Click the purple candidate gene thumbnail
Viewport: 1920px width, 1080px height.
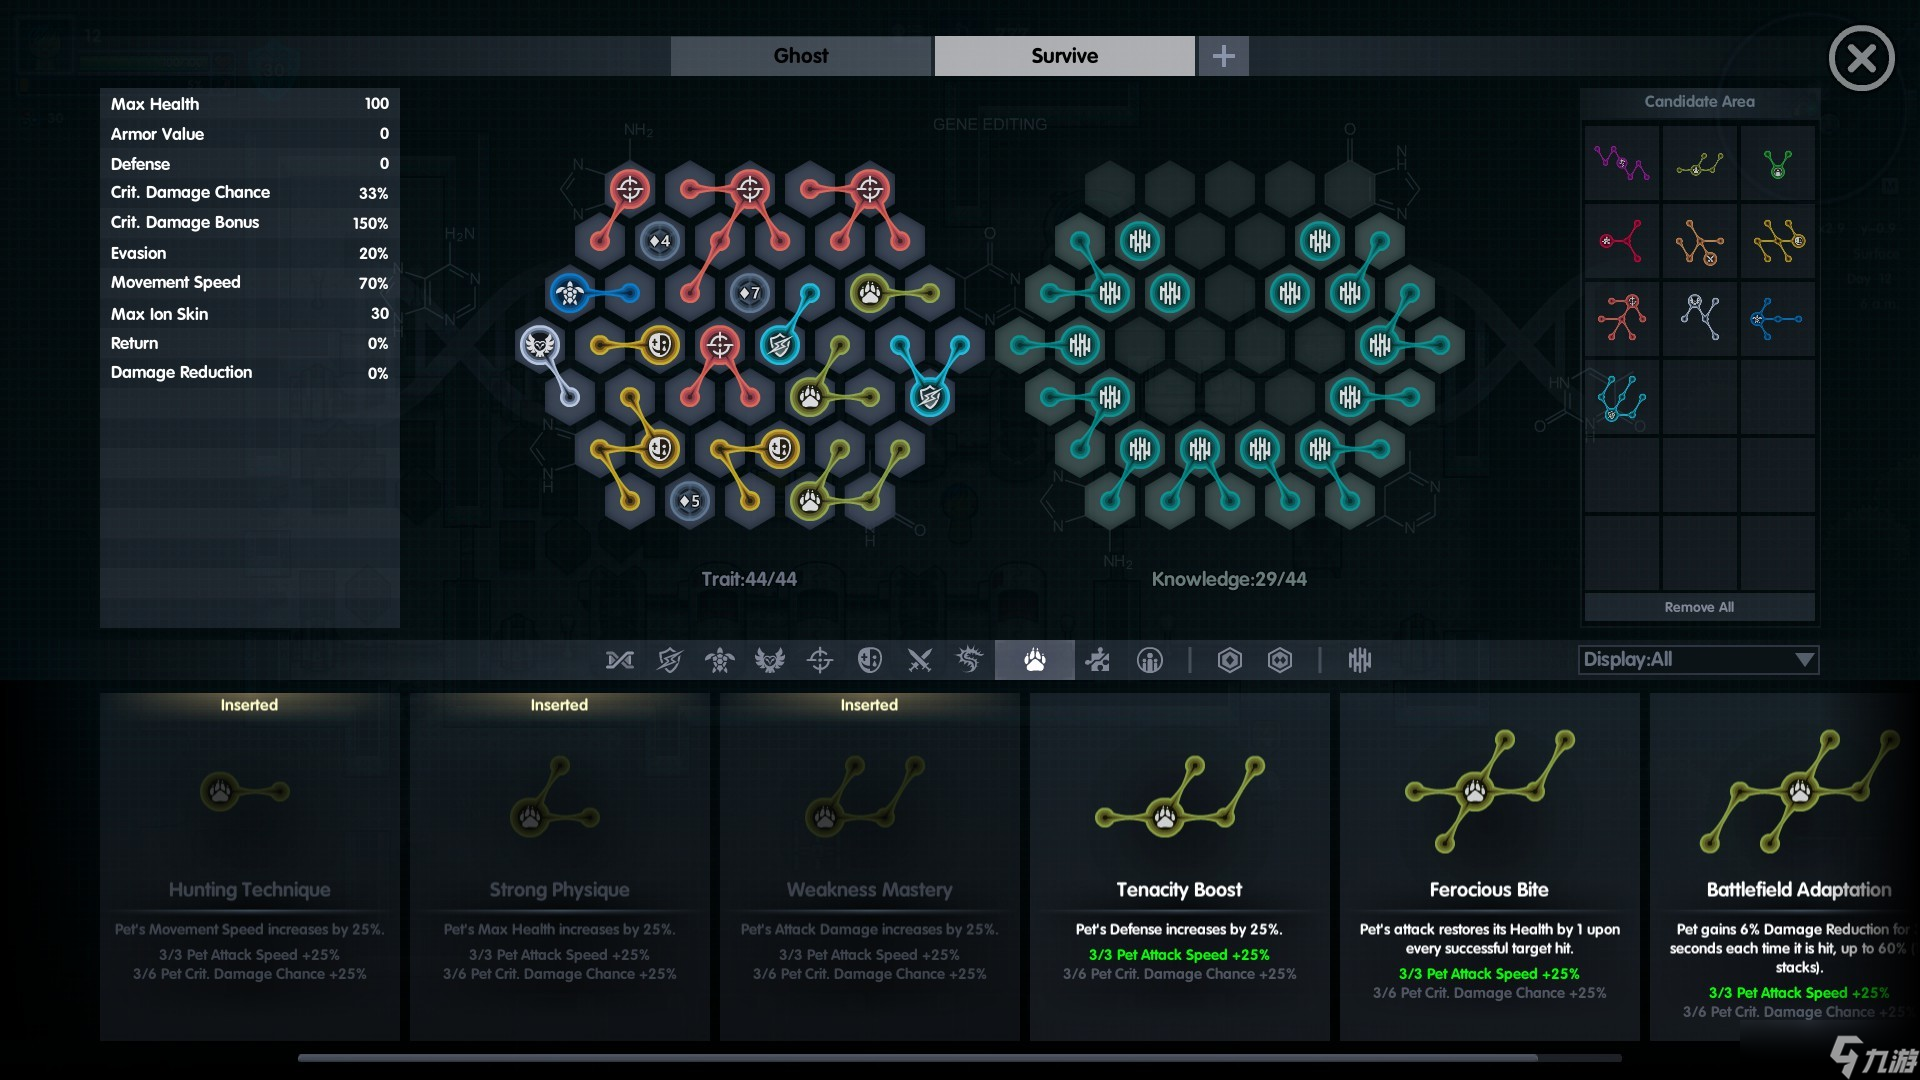1619,161
